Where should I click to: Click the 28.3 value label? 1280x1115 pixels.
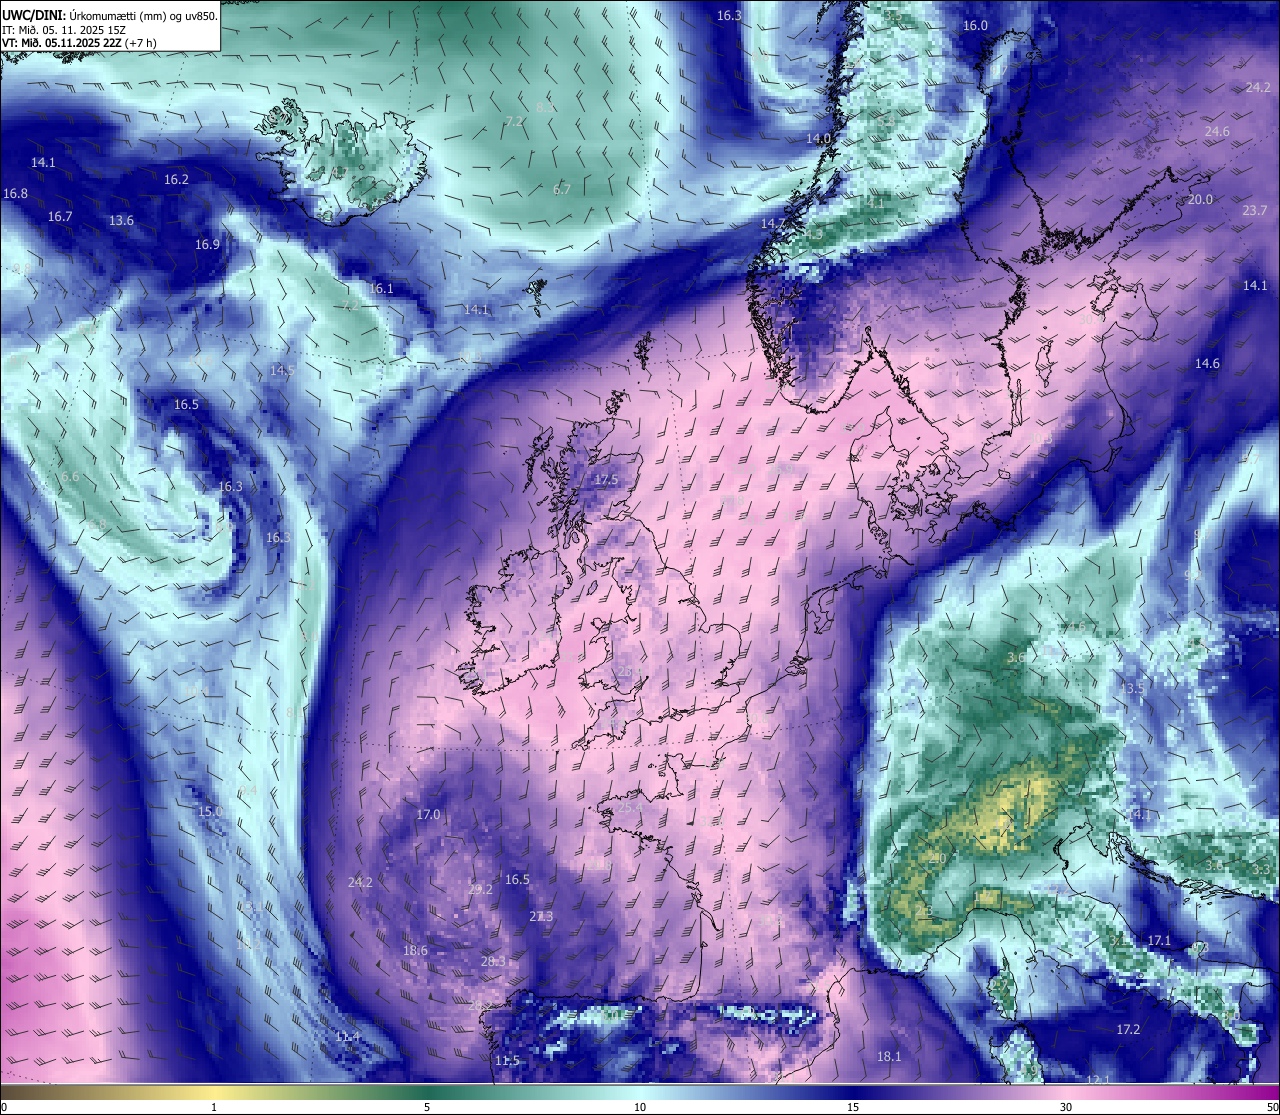pyautogui.click(x=493, y=961)
